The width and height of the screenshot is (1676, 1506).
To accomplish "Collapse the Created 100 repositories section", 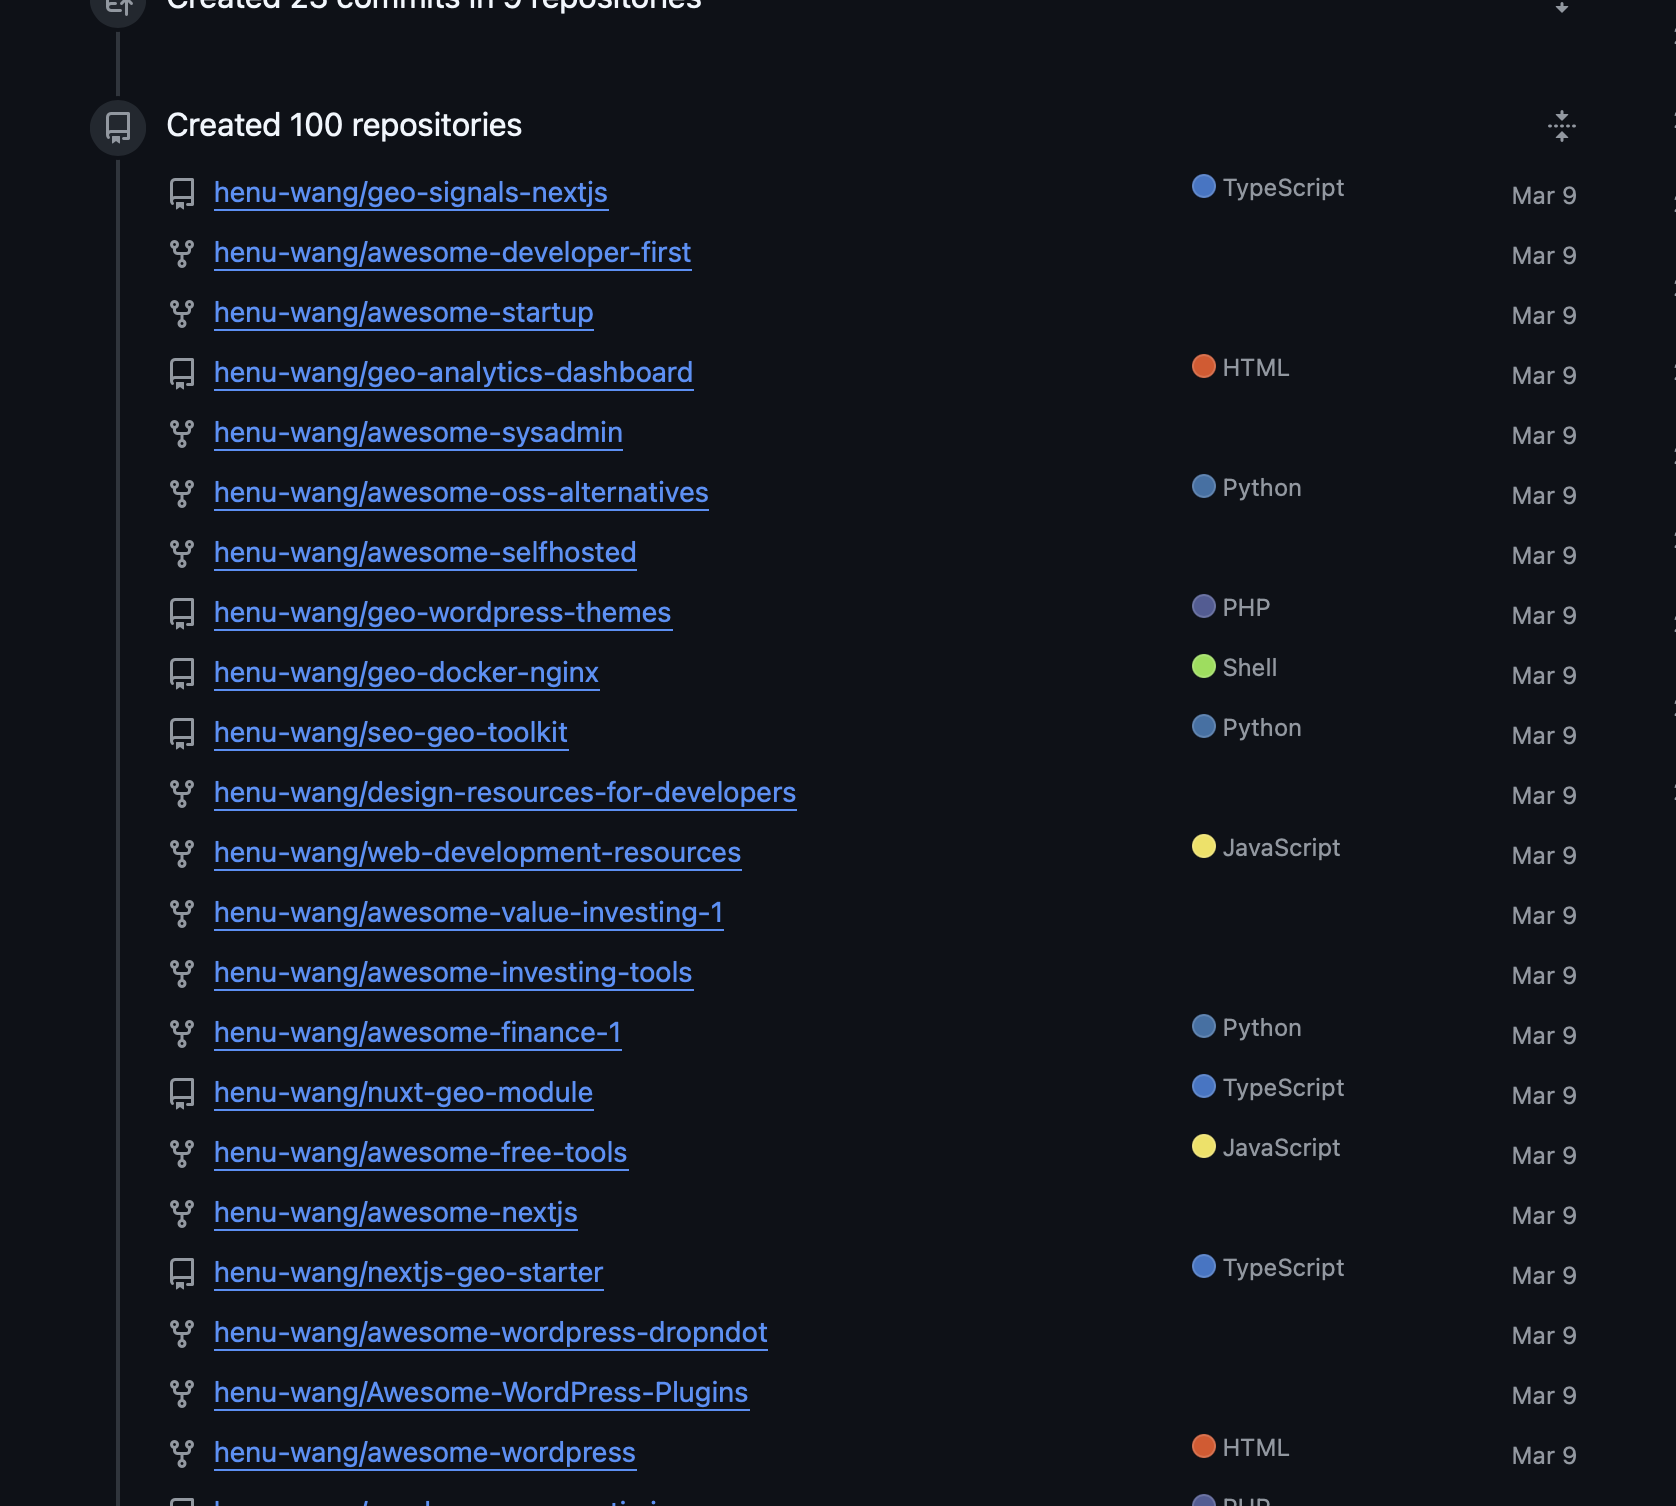I will coord(1561,126).
